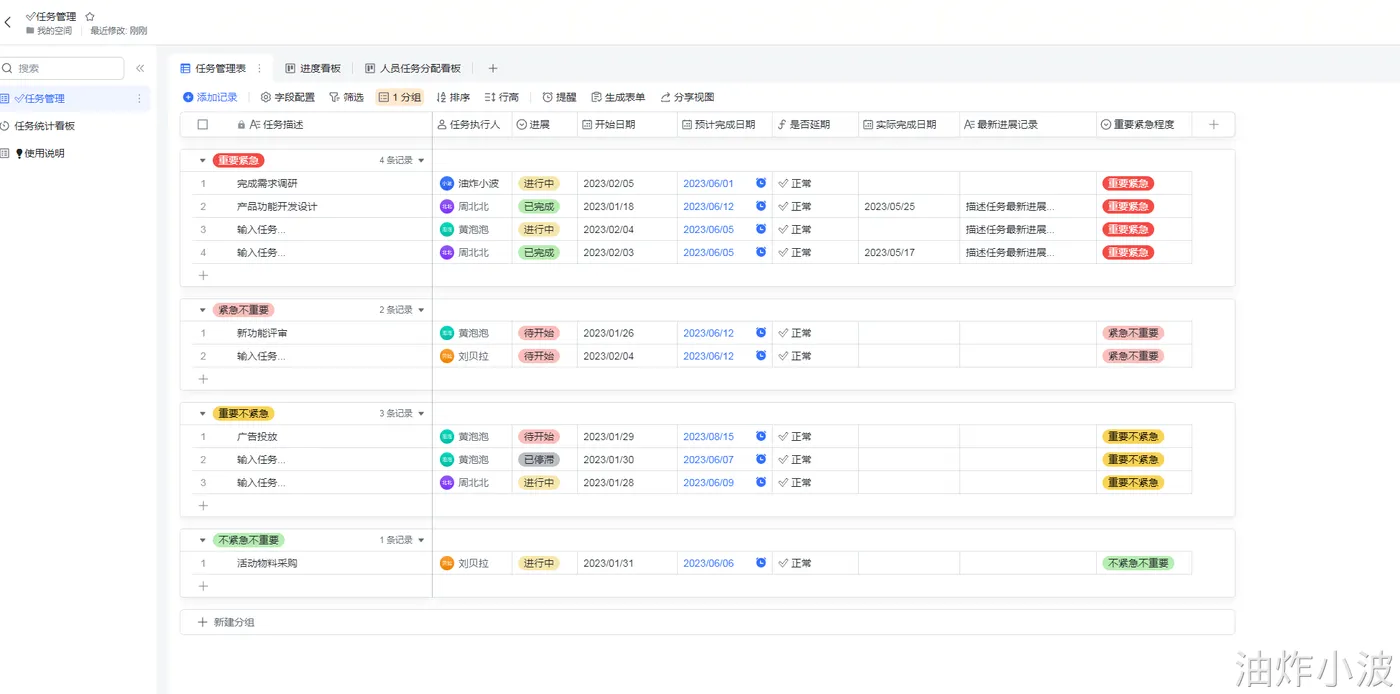Screen dimensions: 1400x694
Task: Open the 排序 sort tool
Action: (x=453, y=97)
